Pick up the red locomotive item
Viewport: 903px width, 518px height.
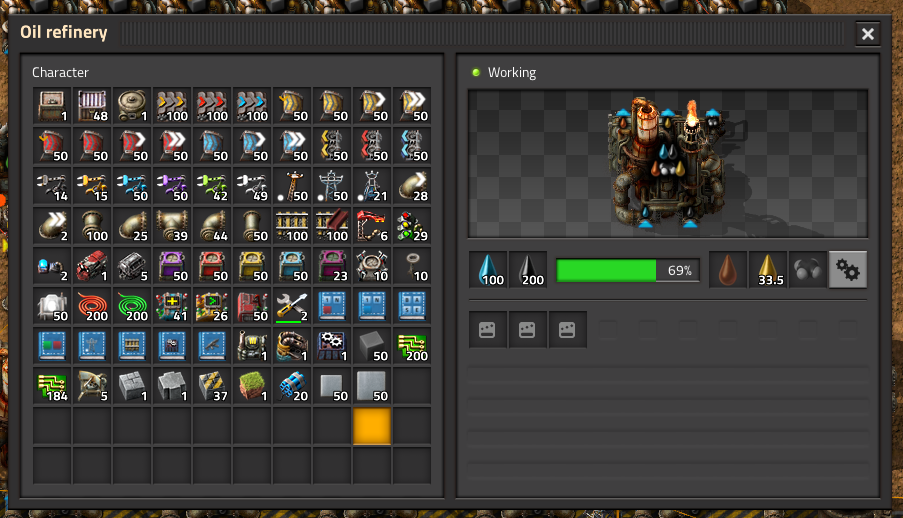point(92,266)
